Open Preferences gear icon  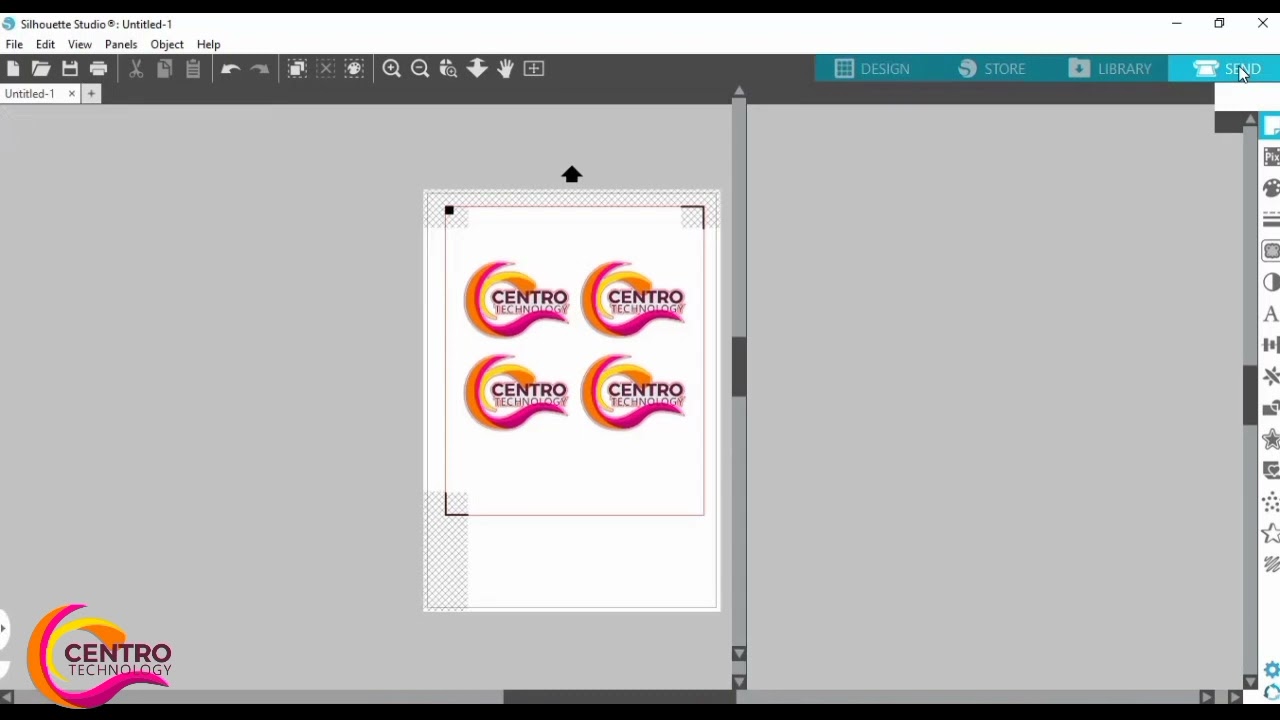(1272, 670)
